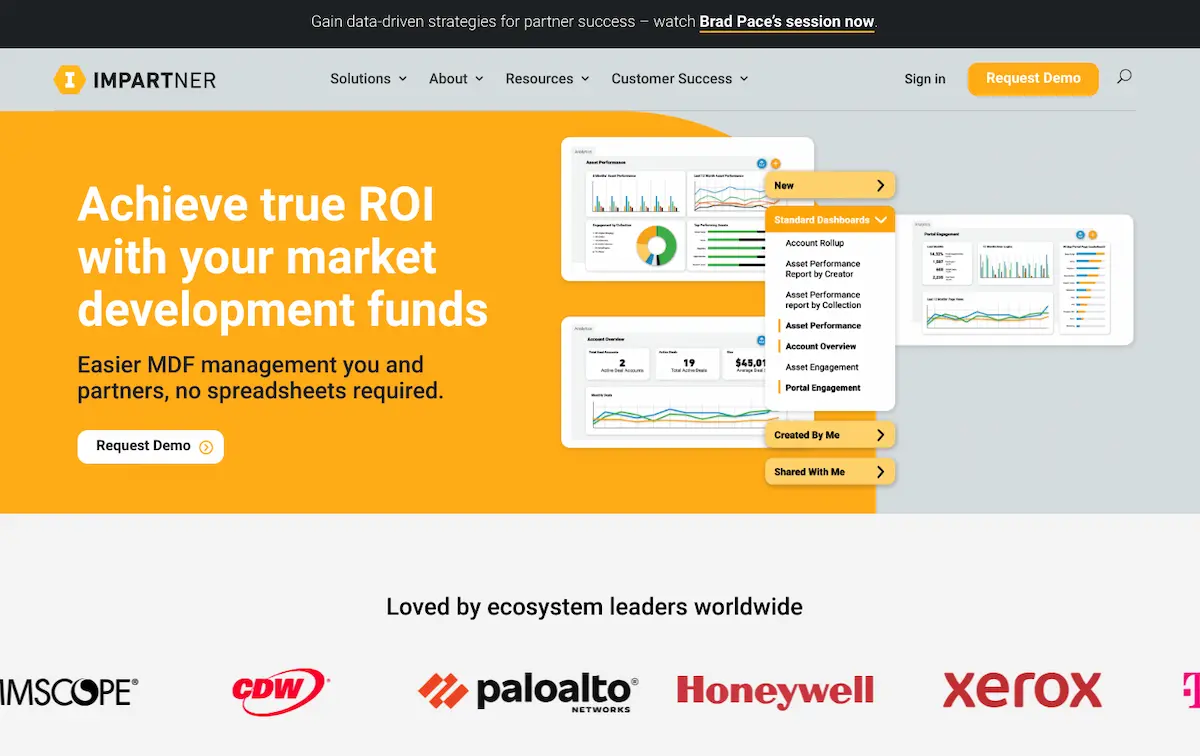Image resolution: width=1200 pixels, height=756 pixels.
Task: Expand the Created By Me section
Action: tap(830, 435)
